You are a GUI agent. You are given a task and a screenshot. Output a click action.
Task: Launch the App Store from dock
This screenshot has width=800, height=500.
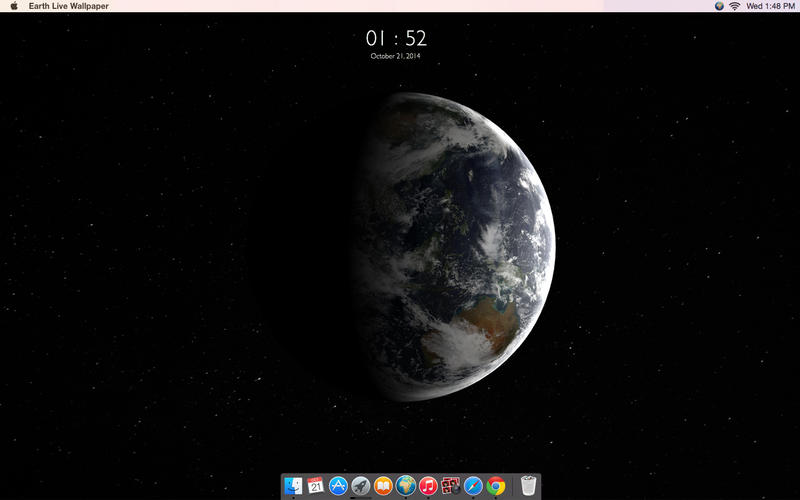click(338, 486)
